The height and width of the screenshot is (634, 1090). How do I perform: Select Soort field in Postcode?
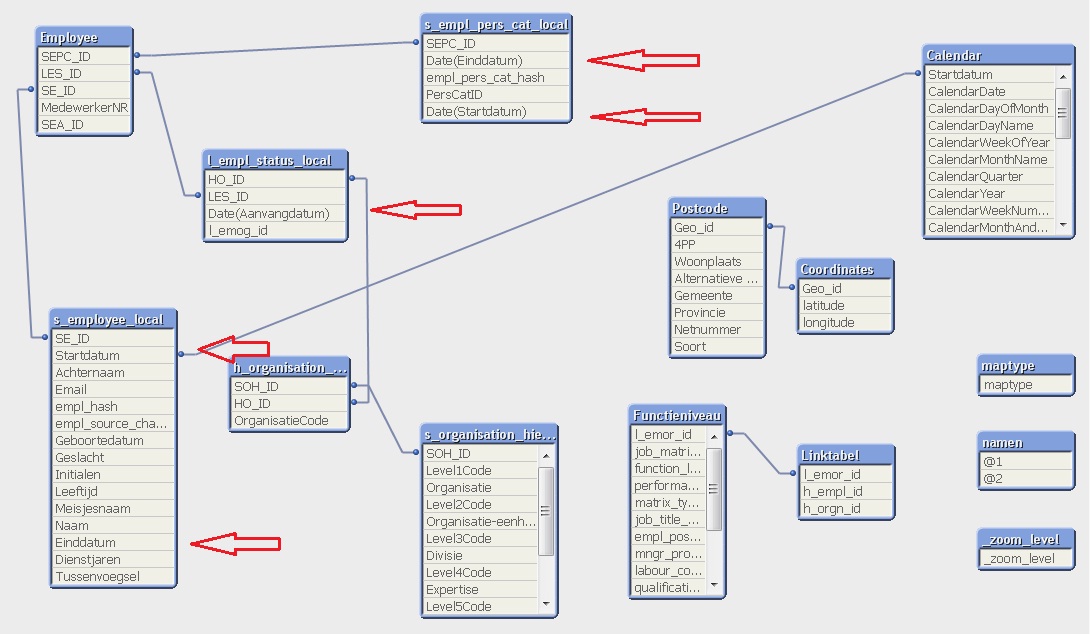[717, 346]
